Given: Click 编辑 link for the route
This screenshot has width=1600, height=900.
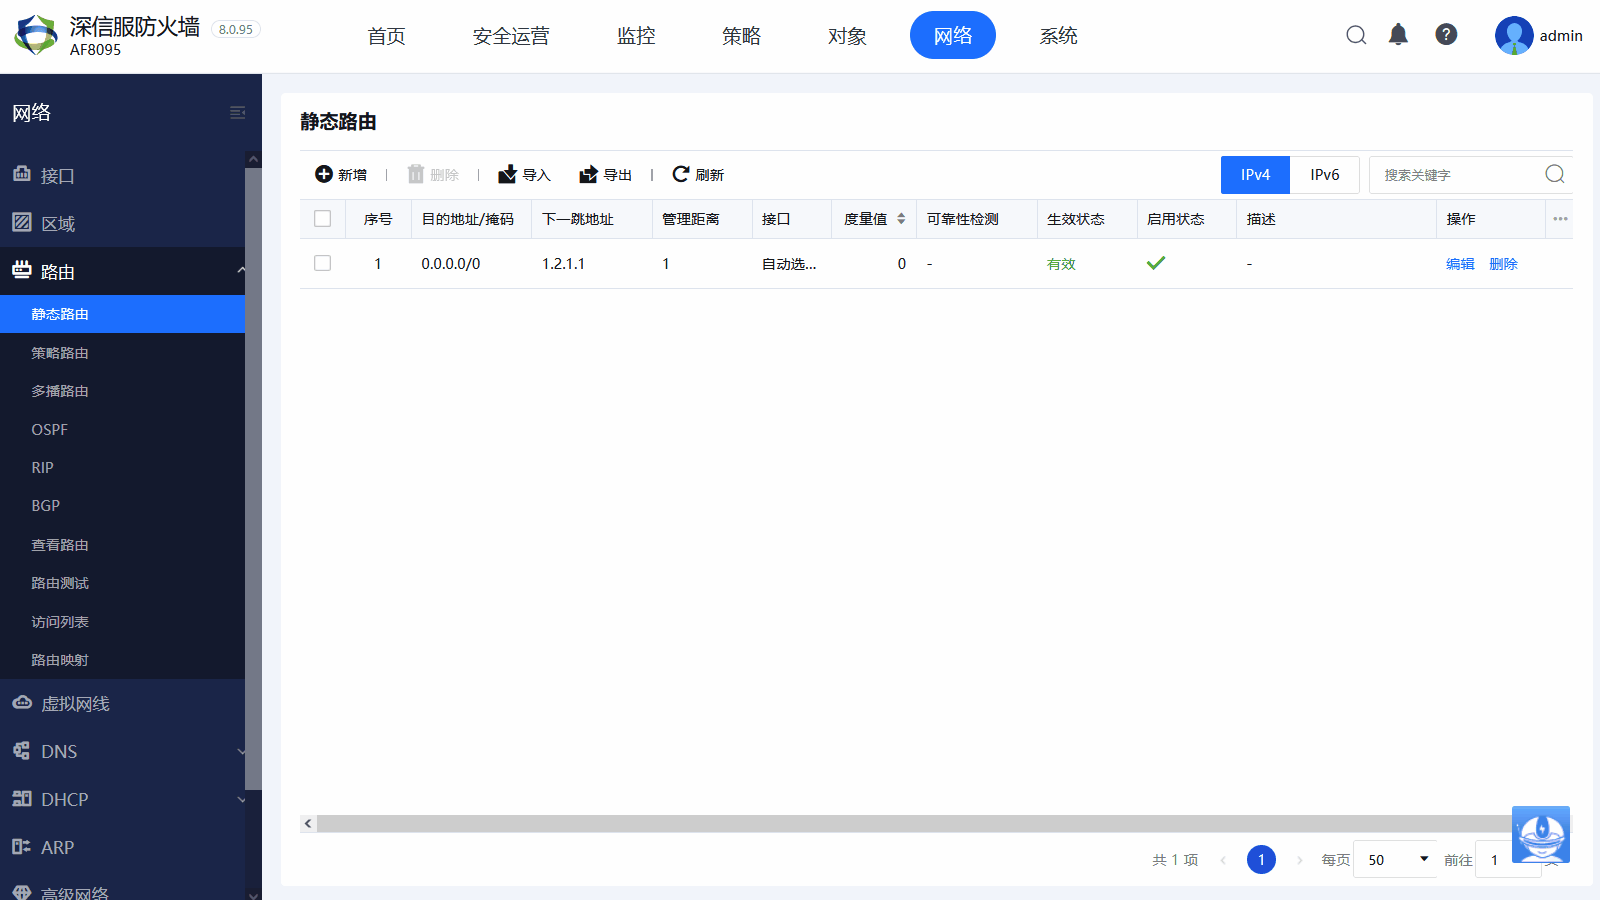Looking at the screenshot, I should pyautogui.click(x=1460, y=264).
